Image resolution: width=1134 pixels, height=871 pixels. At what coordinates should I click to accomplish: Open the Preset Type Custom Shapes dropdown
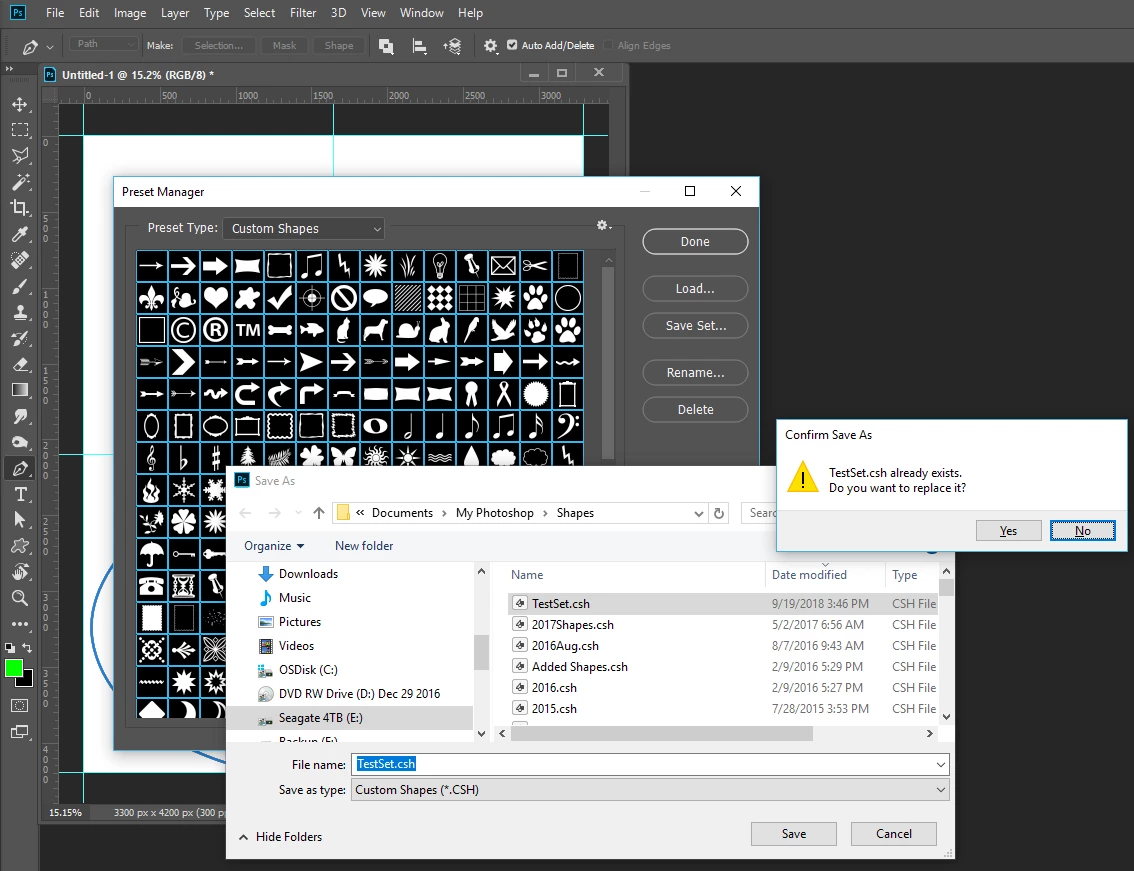click(x=304, y=229)
